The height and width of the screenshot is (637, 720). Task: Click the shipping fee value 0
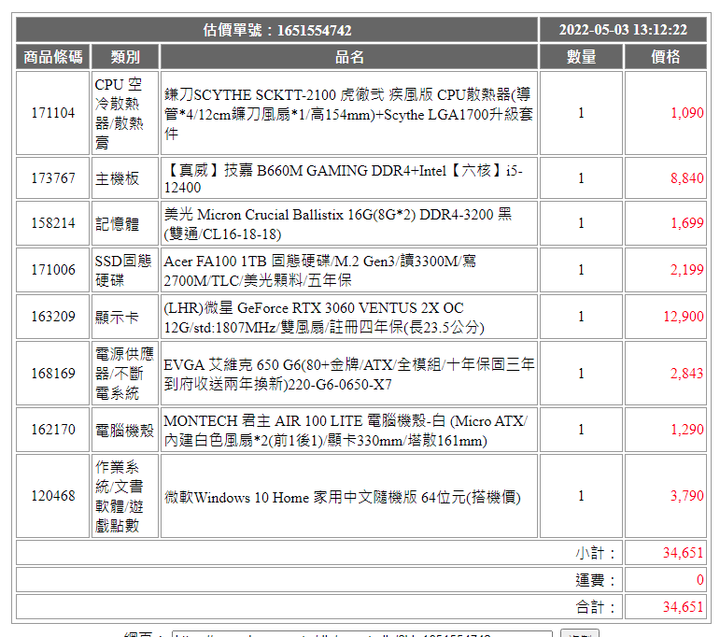(x=700, y=580)
